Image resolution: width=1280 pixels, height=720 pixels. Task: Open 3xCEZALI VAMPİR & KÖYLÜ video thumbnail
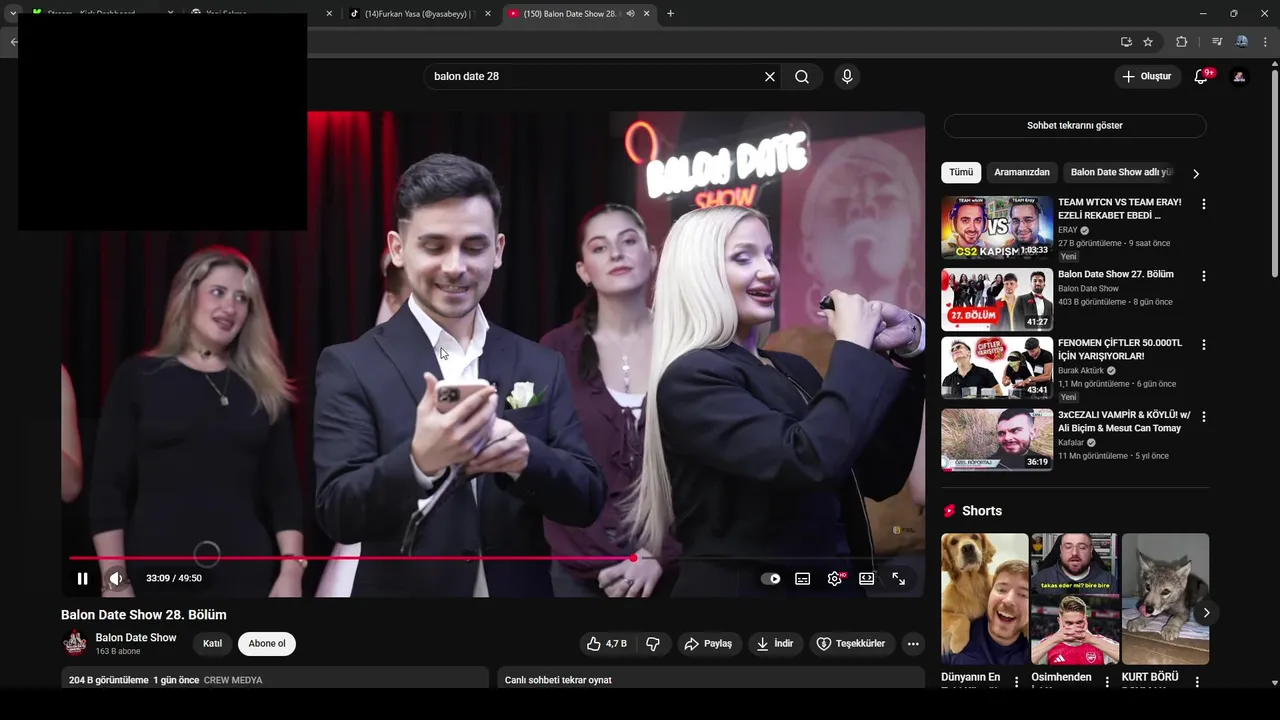[997, 439]
